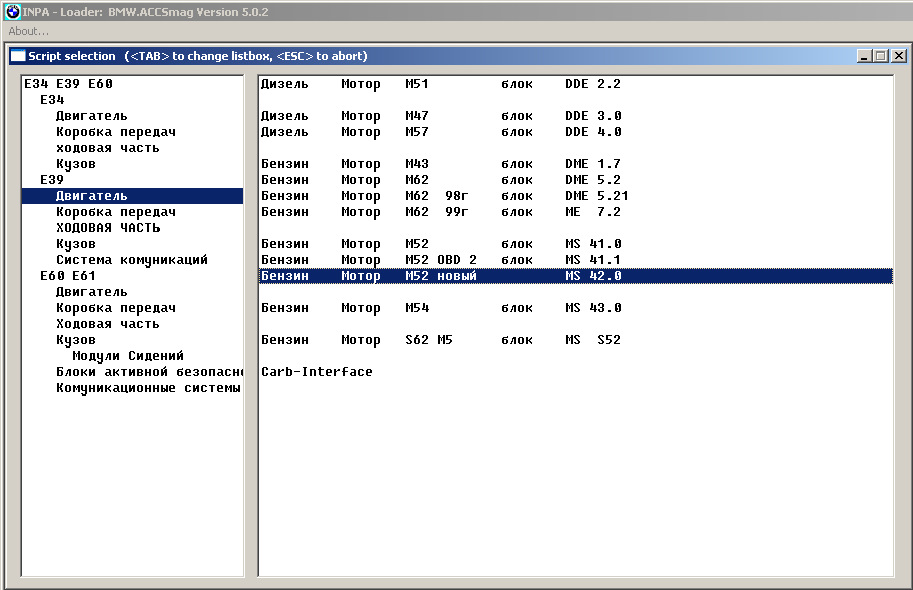913x590 pixels.
Task: Choose the Бензин M62 DME 5.2 script
Action: [x=575, y=180]
